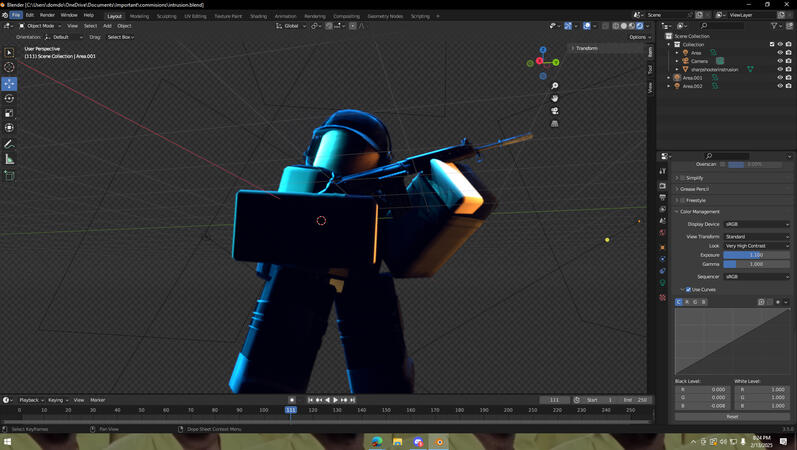Open the timeline Keying popover
The image size is (797, 450).
pyautogui.click(x=58, y=400)
